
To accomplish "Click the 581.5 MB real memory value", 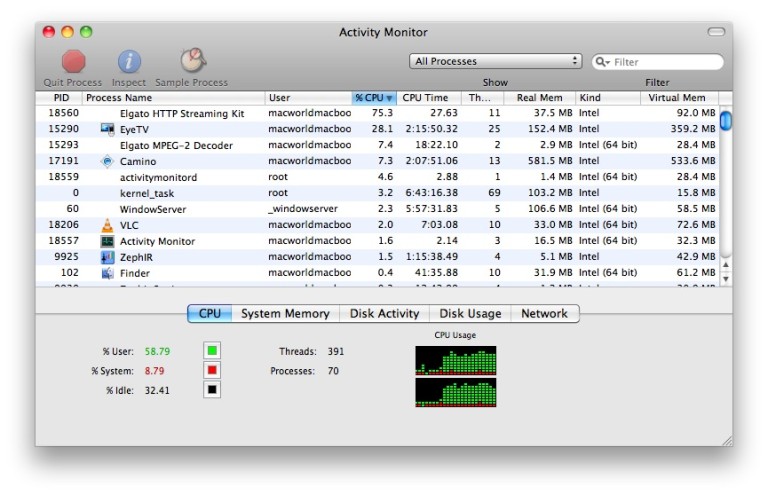I will 550,161.
